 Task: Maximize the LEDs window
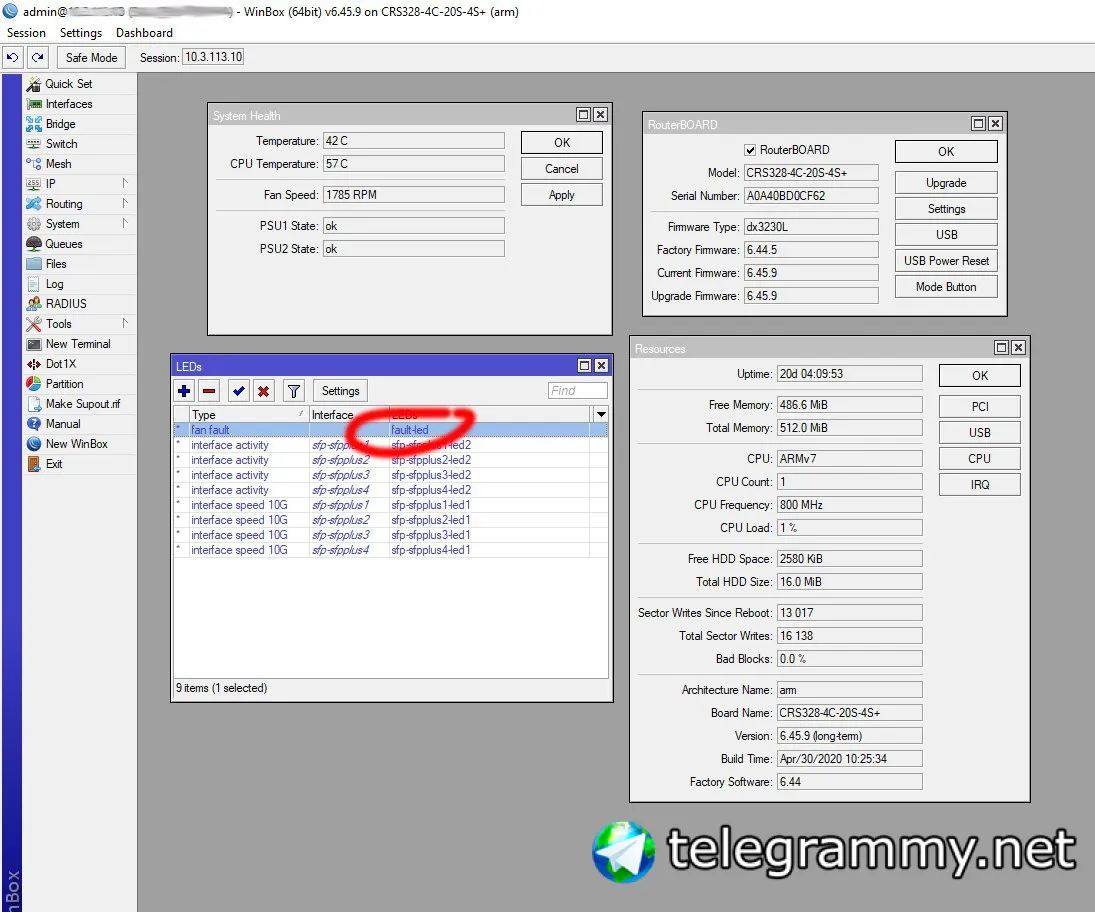click(x=585, y=366)
